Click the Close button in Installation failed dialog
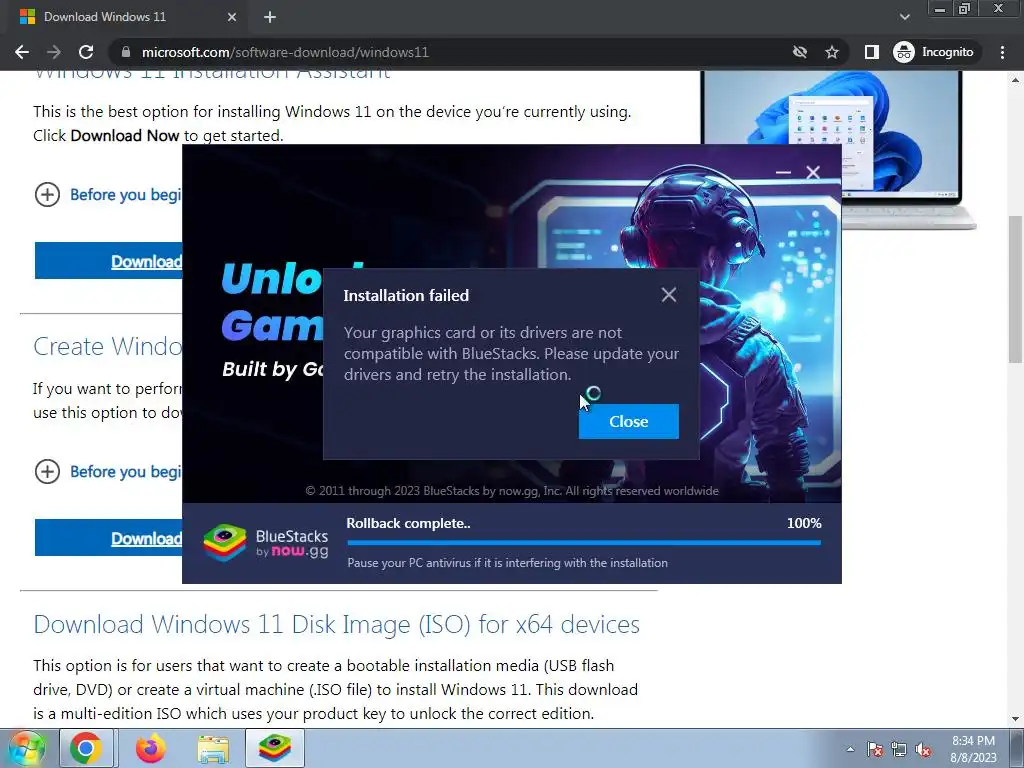Image resolution: width=1024 pixels, height=768 pixels. point(628,421)
